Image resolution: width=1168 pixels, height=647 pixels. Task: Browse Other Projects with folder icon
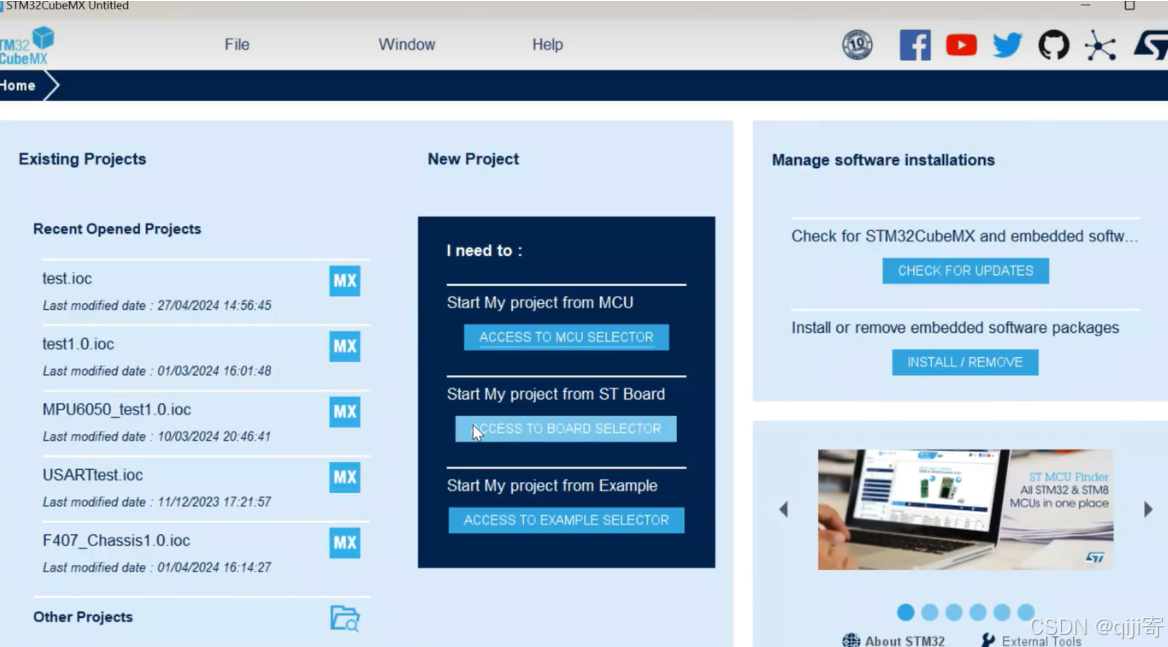345,618
